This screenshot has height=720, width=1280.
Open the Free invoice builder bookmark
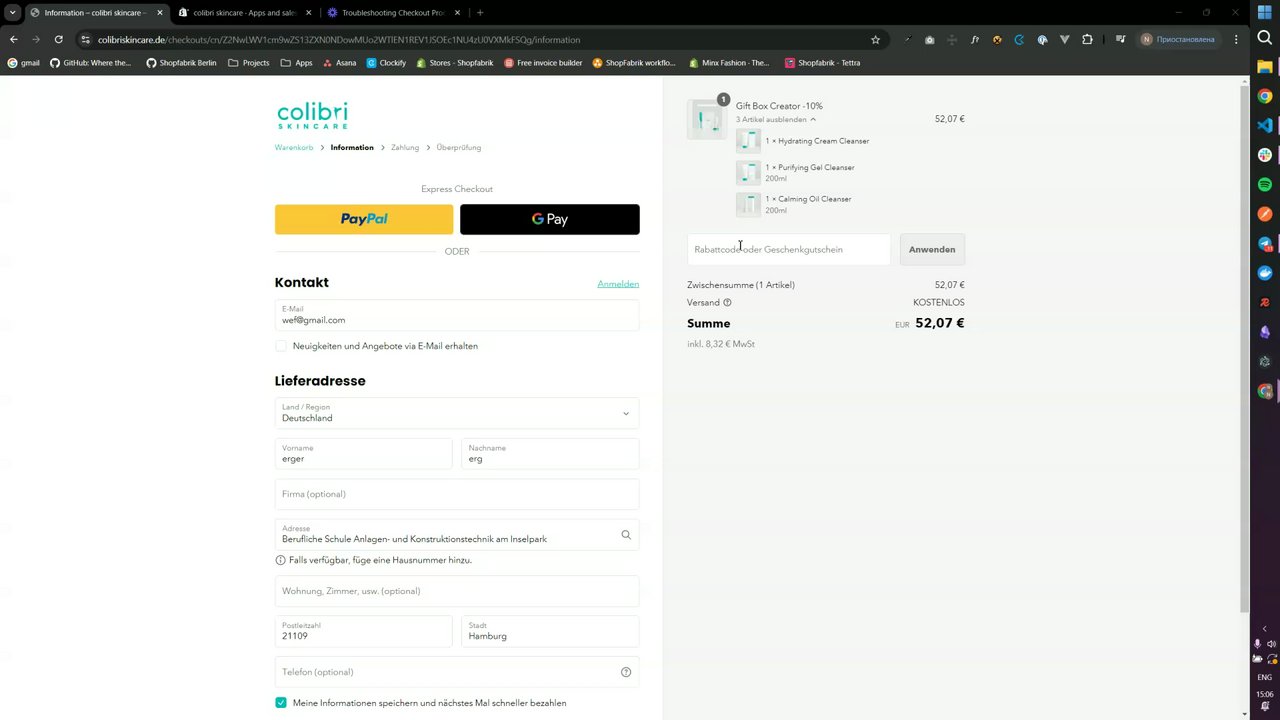click(543, 62)
